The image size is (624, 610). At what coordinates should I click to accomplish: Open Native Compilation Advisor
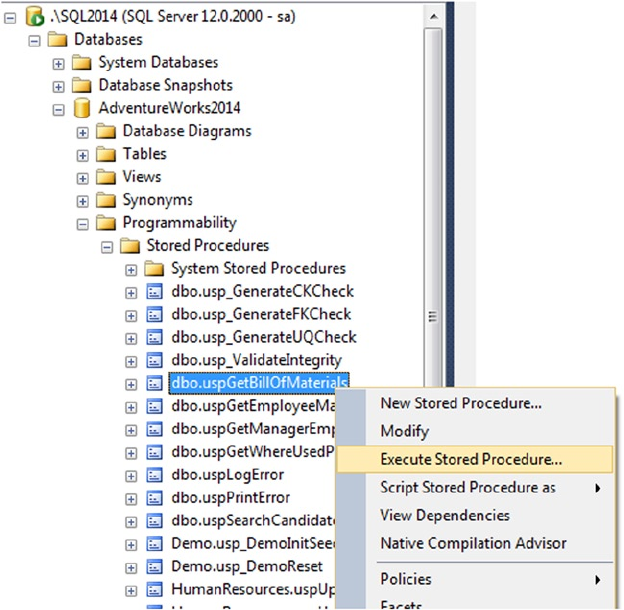click(474, 544)
